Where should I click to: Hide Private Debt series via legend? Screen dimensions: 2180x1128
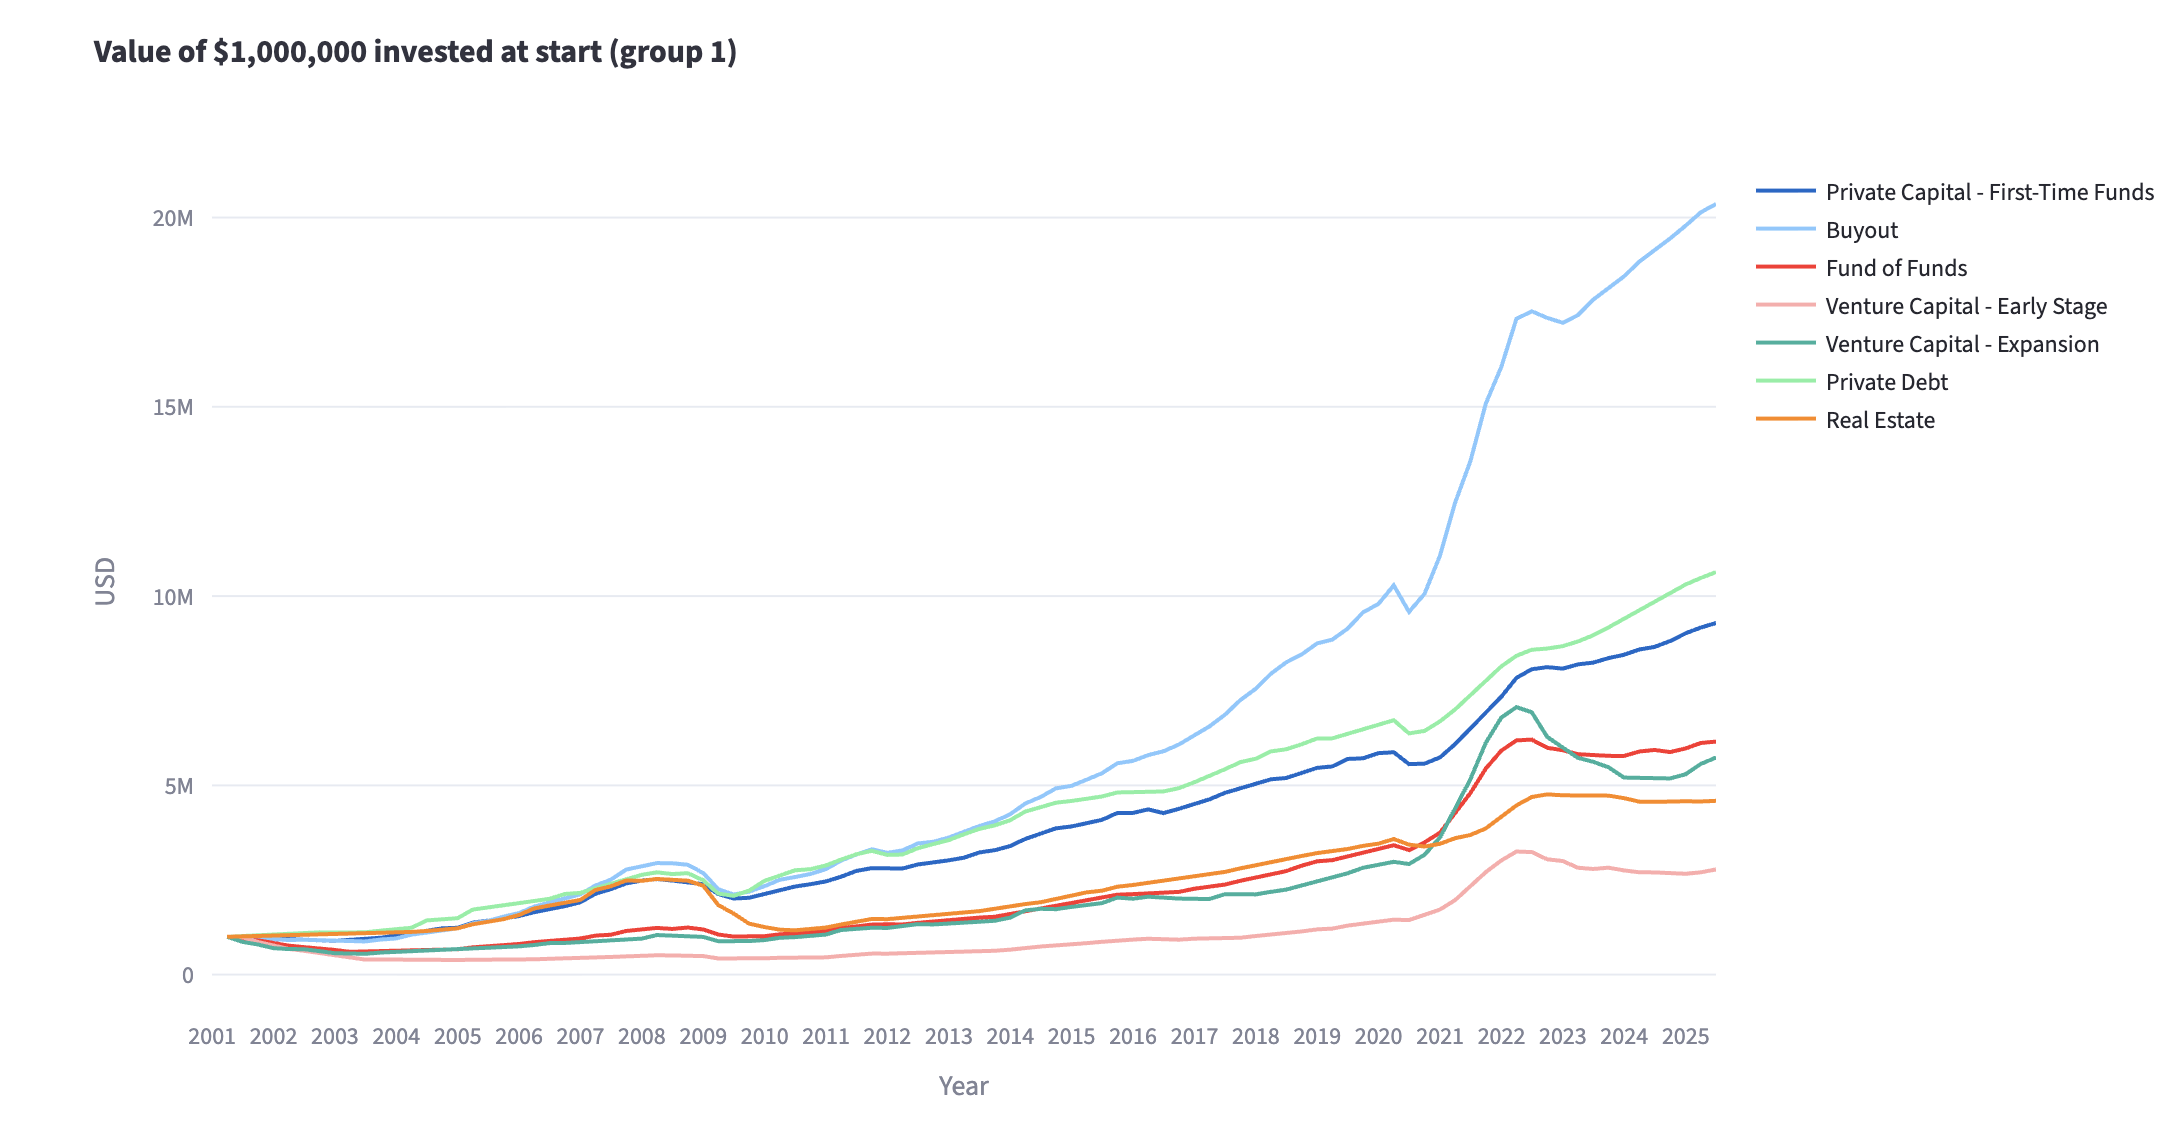(1886, 382)
